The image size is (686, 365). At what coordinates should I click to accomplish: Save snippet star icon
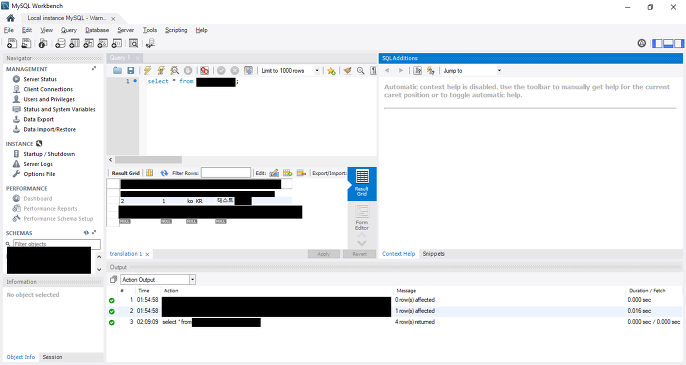(331, 70)
